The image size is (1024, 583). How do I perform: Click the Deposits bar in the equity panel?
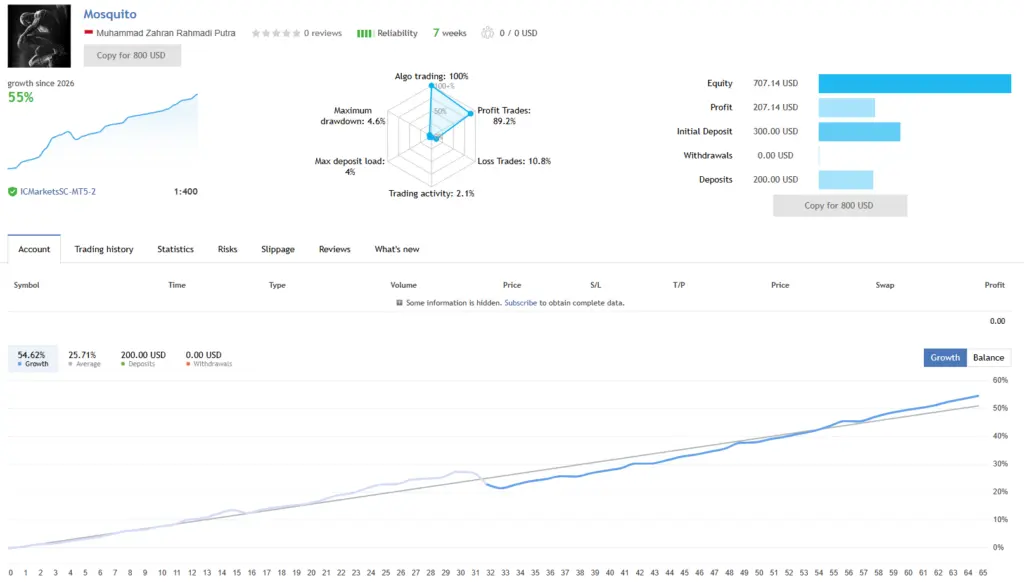click(846, 180)
